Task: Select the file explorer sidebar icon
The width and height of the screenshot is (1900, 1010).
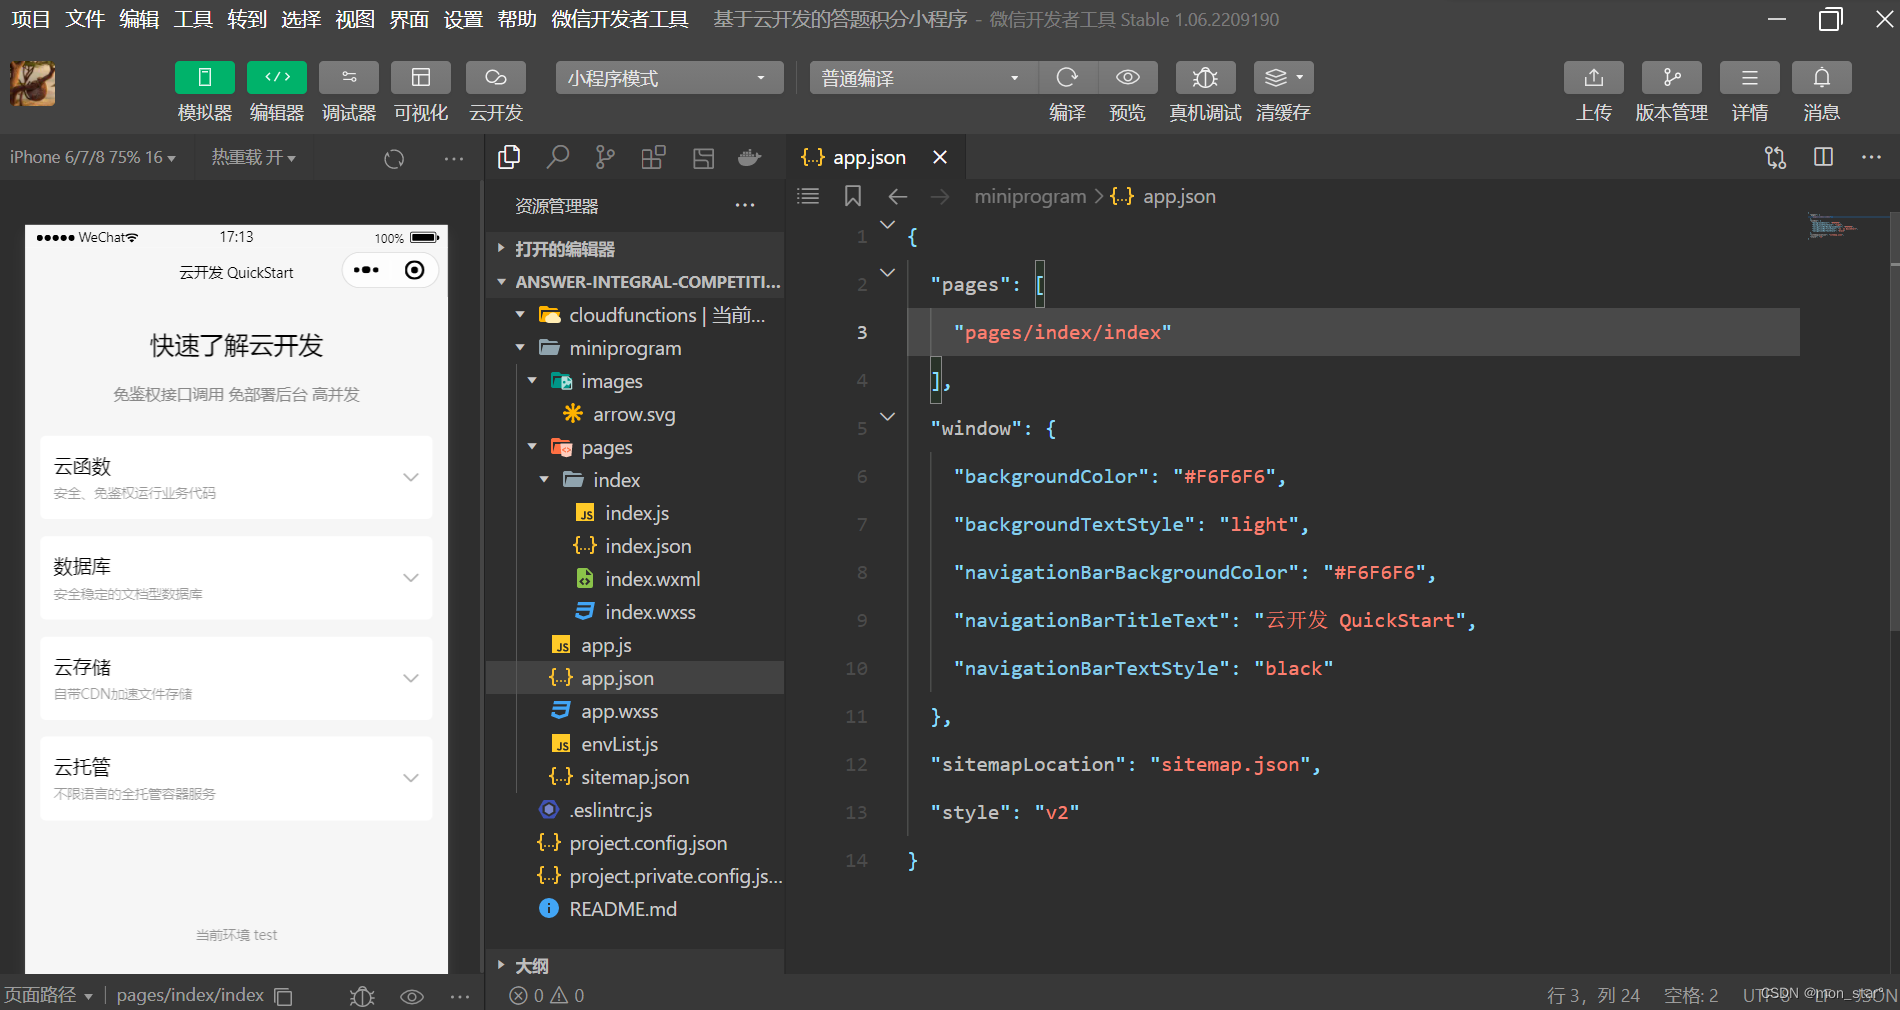Action: coord(509,157)
